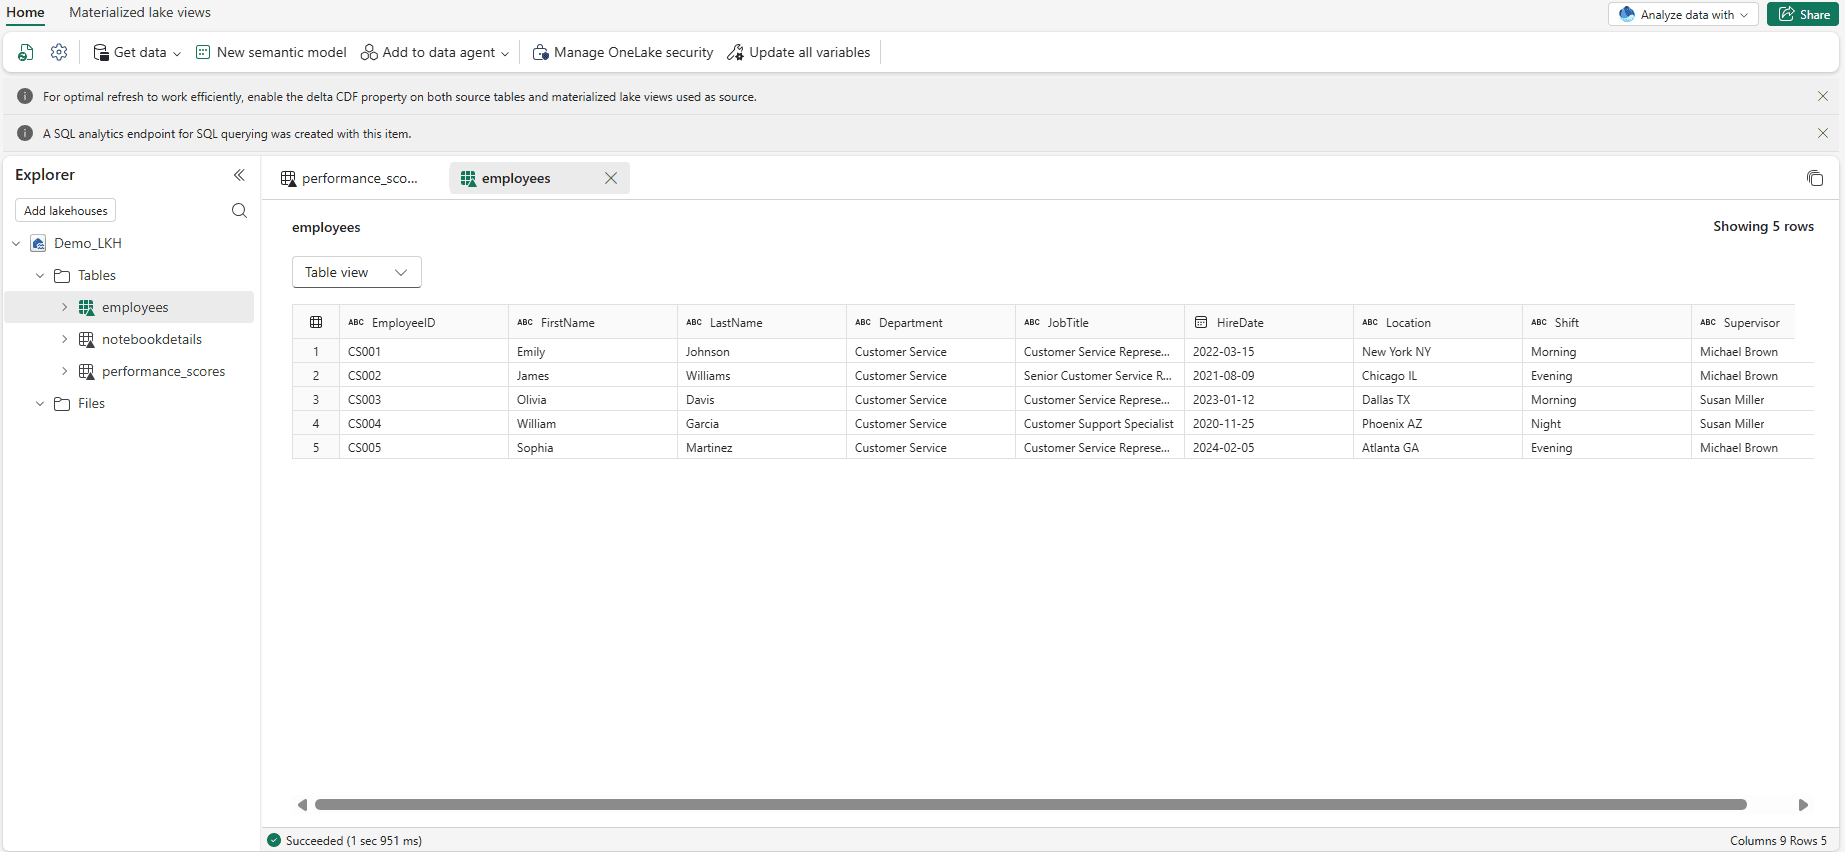Click the Add lakehouses button
1845x852 pixels.
point(66,211)
